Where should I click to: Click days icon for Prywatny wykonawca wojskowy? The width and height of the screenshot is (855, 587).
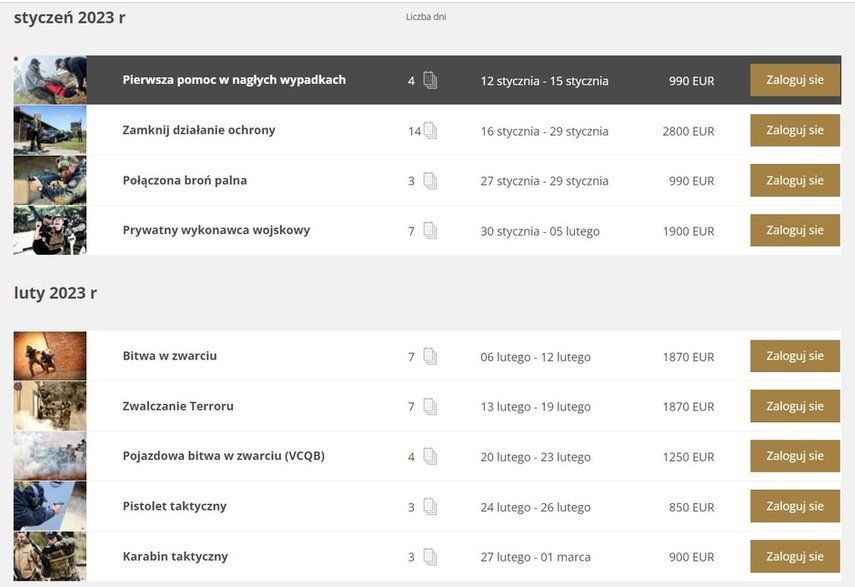[x=430, y=231]
